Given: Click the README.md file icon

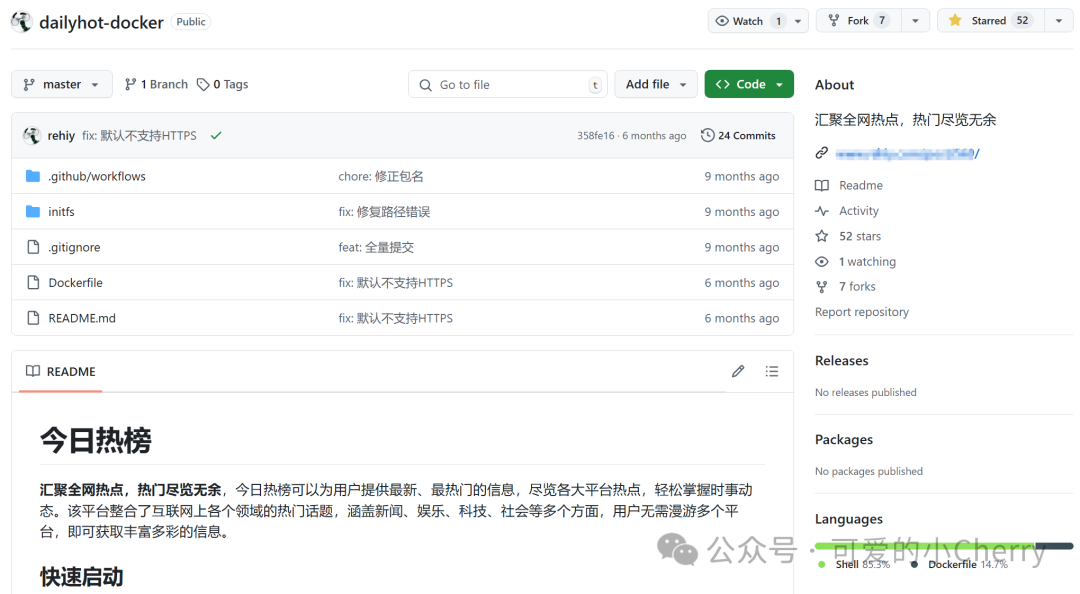Looking at the screenshot, I should (x=33, y=318).
